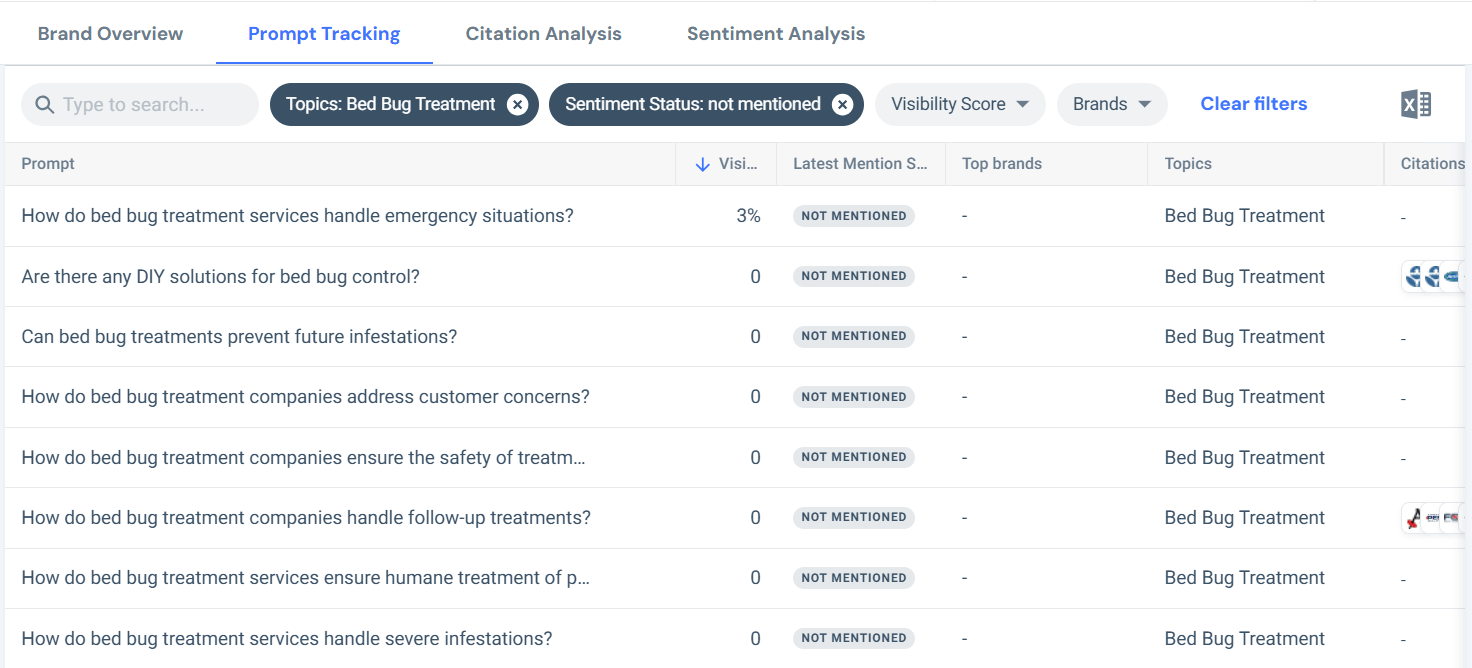Click the search magnifier icon
The image size is (1472, 668).
(44, 105)
